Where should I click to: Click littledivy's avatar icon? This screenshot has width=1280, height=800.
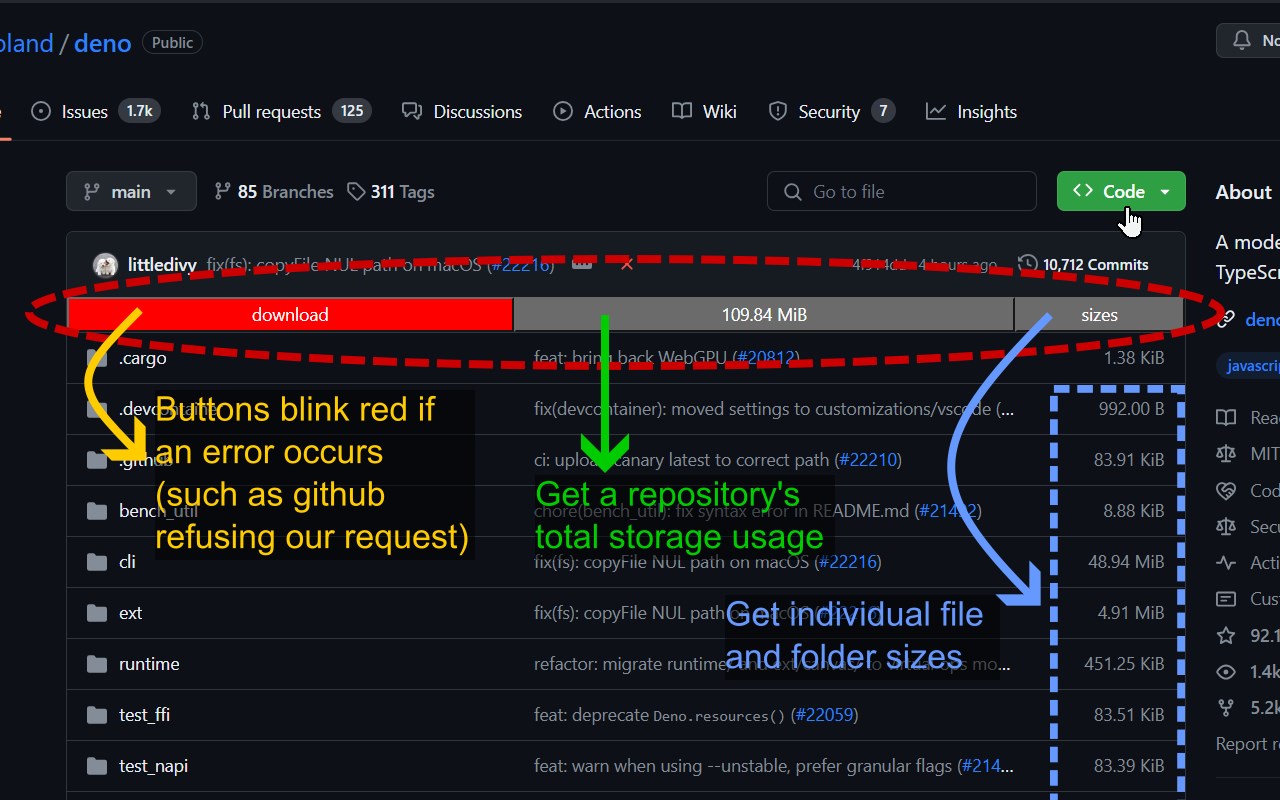coord(105,264)
